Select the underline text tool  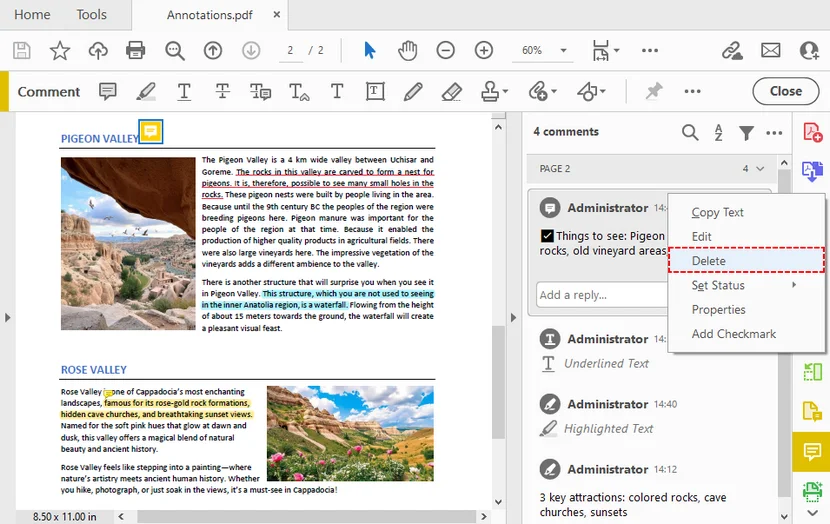(184, 92)
